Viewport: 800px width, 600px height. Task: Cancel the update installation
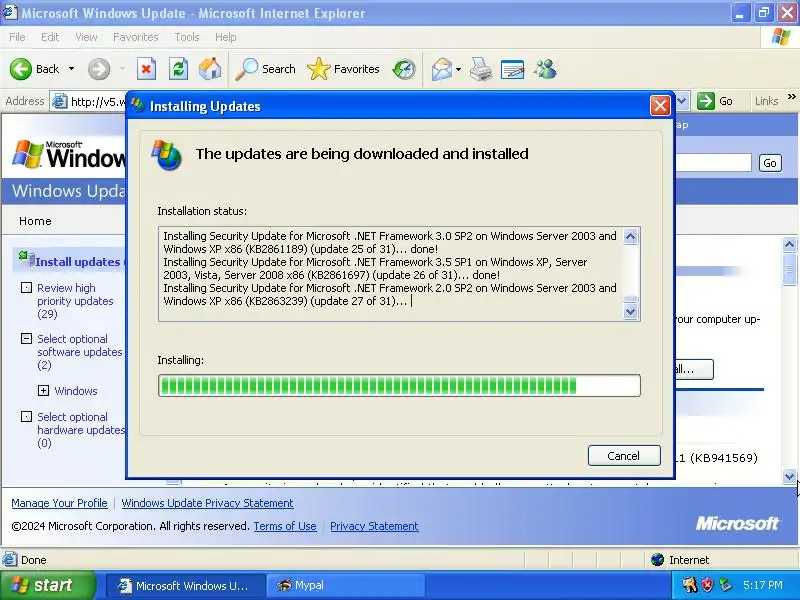click(624, 456)
